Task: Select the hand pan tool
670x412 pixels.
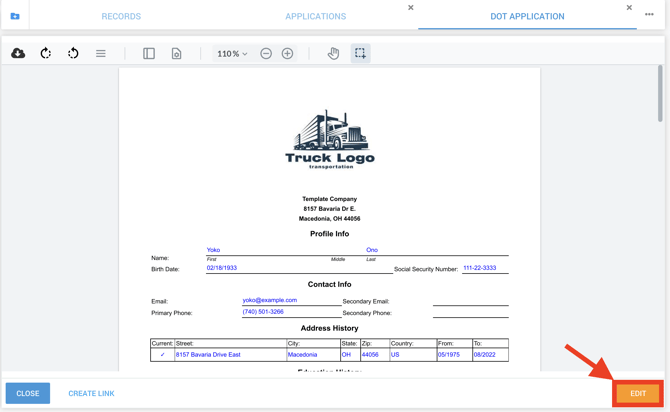Action: [x=333, y=53]
